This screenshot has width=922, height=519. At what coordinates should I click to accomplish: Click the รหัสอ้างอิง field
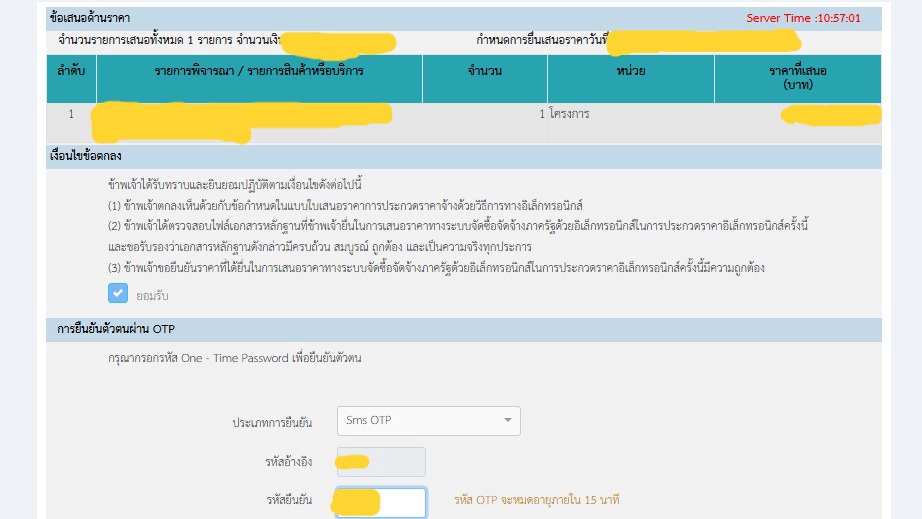[x=380, y=461]
